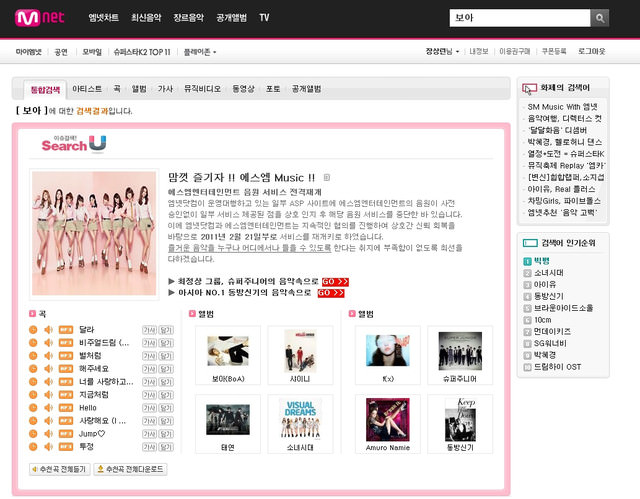Open the 장성민님 user dropdown
Viewport: 640px width, 499px height.
442,51
